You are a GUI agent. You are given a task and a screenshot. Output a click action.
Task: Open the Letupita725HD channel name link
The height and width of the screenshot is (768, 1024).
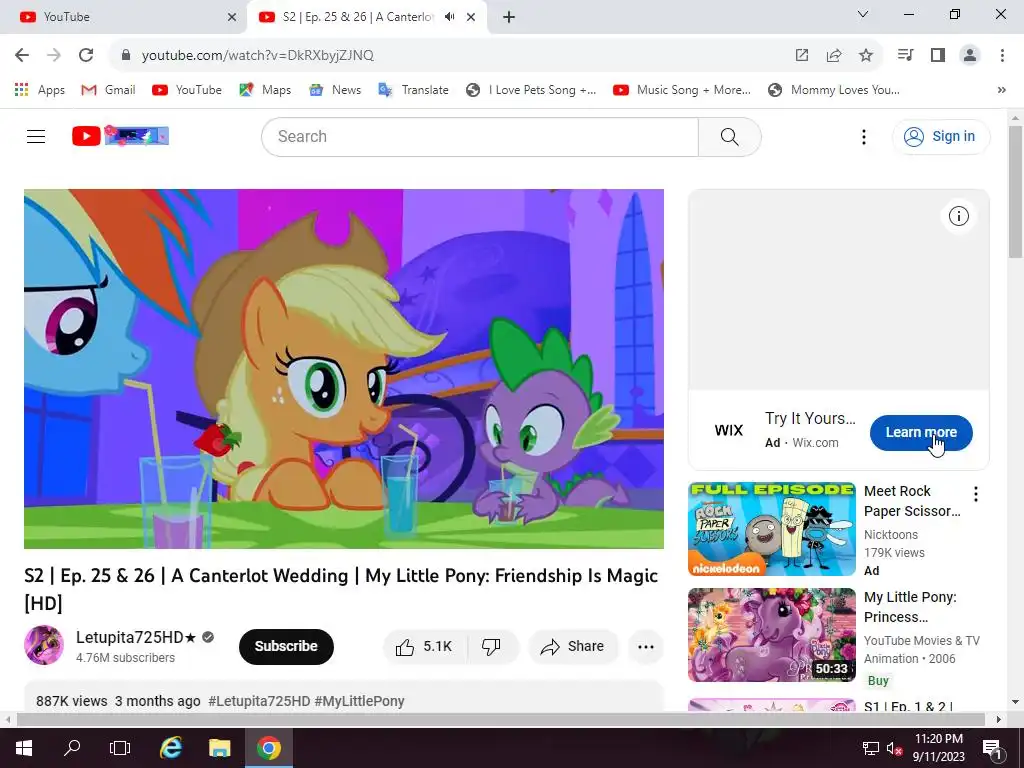(136, 637)
